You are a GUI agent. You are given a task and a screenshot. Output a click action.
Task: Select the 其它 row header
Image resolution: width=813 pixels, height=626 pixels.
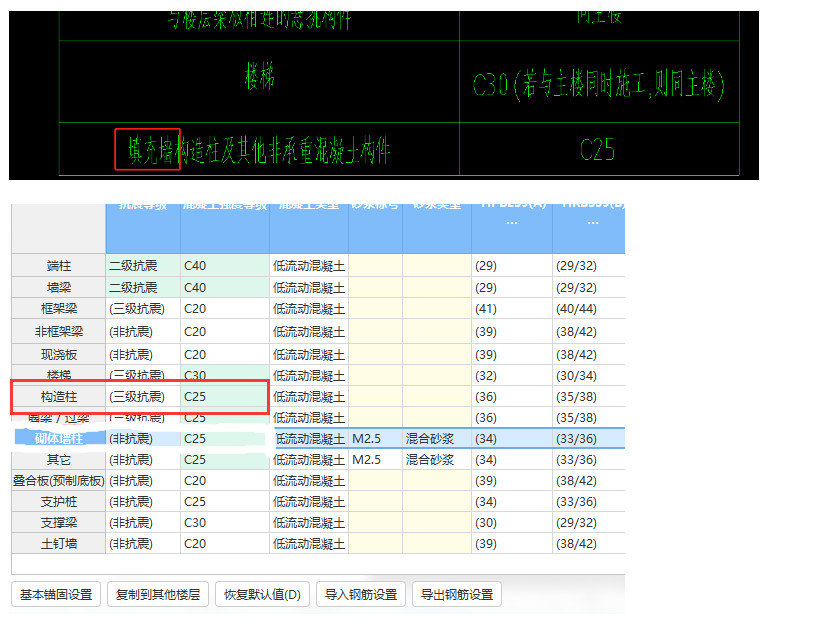59,460
